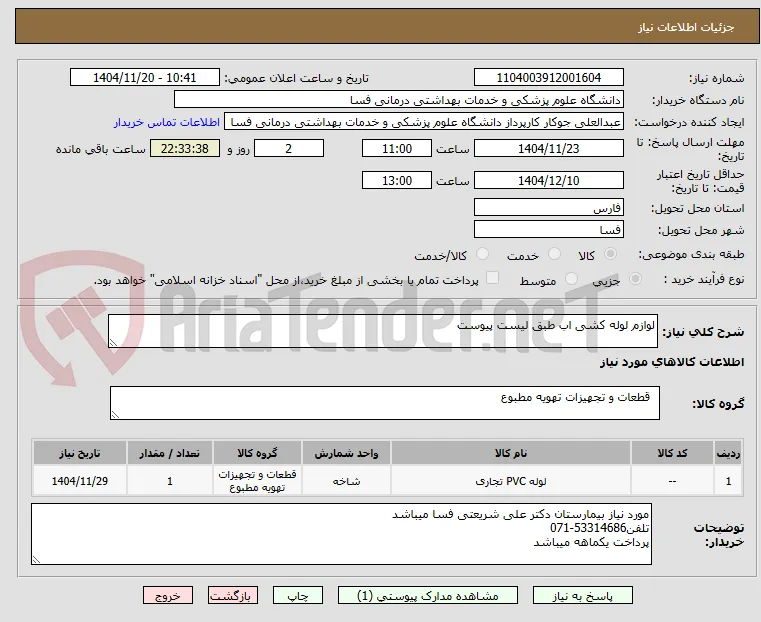Select the کالا radio button
This screenshot has width=761, height=622.
[x=611, y=254]
